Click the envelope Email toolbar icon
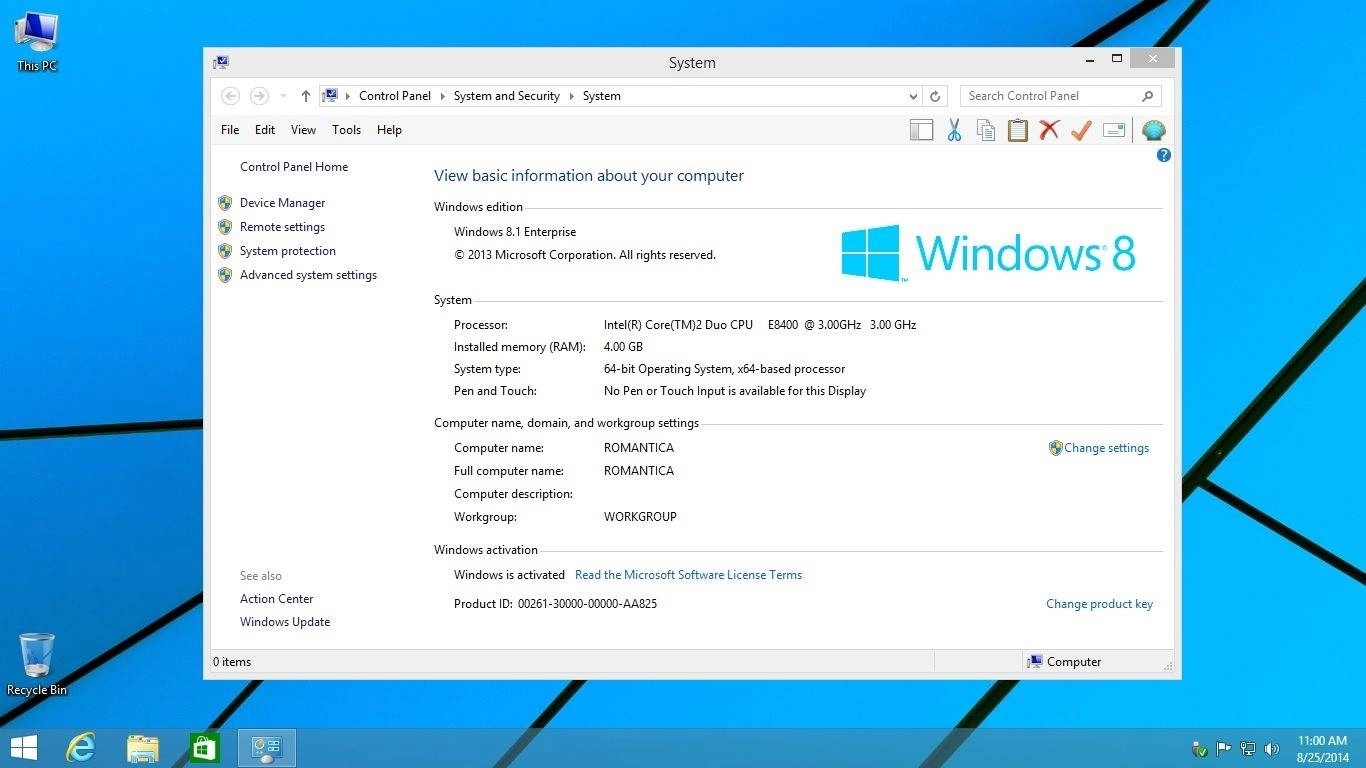The width and height of the screenshot is (1366, 768). [1114, 130]
